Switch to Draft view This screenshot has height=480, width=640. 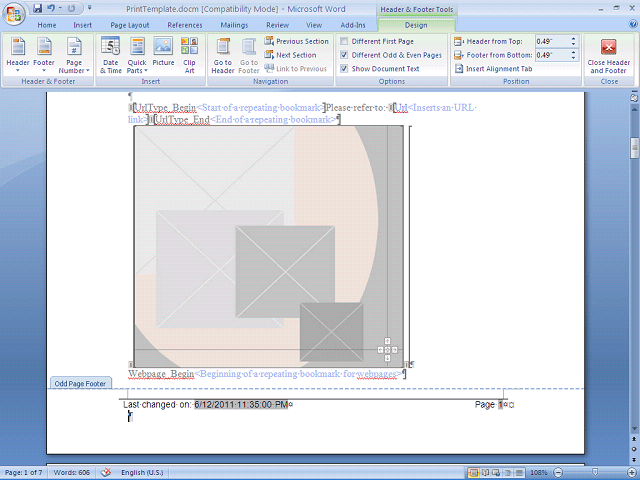[519, 473]
